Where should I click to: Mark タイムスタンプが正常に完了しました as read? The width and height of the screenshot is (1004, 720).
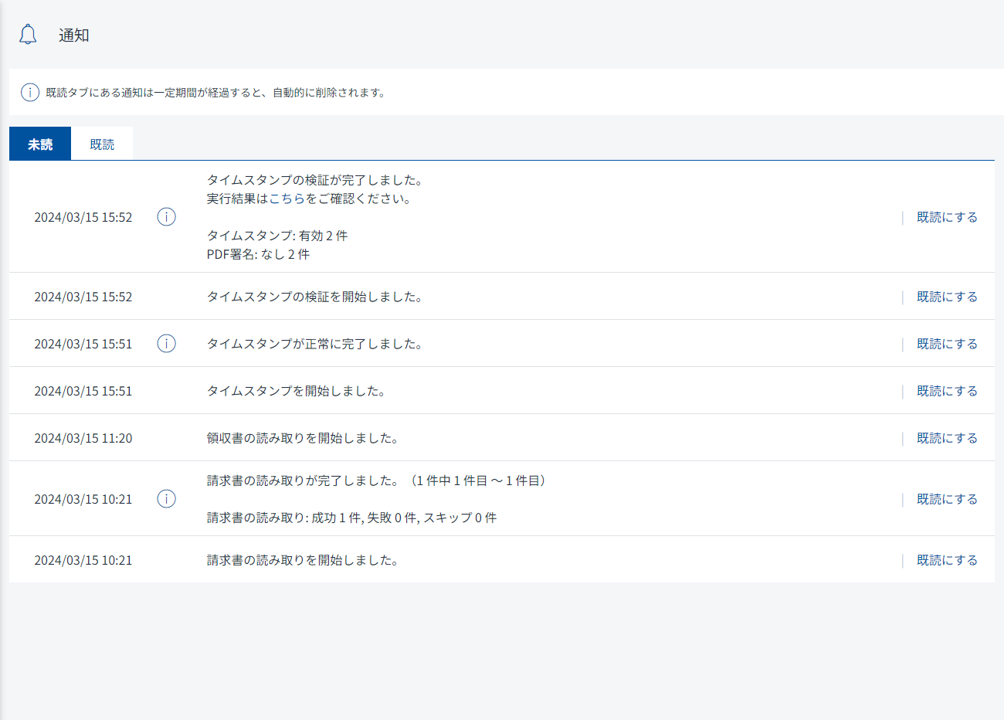click(946, 344)
